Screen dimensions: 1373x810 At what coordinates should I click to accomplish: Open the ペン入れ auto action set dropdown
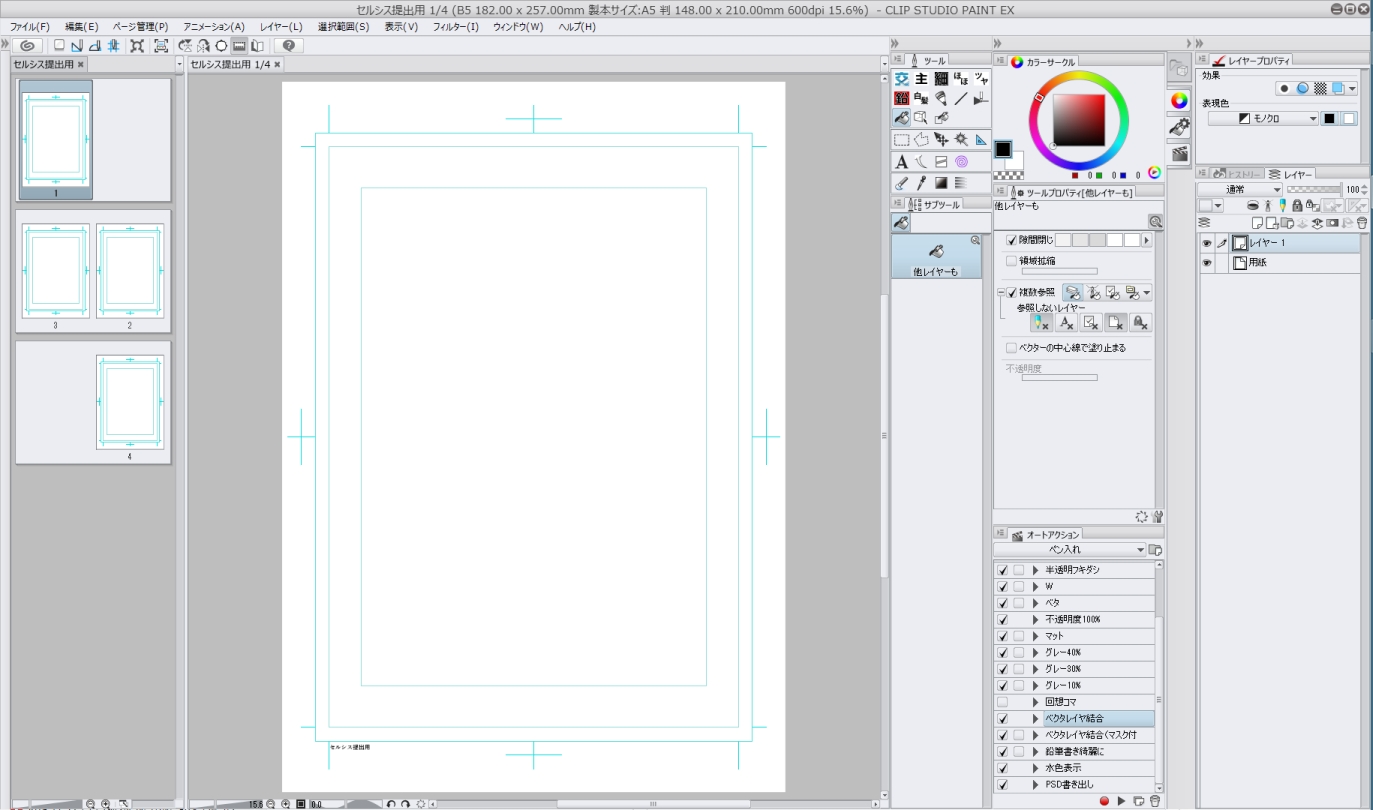pos(1069,550)
